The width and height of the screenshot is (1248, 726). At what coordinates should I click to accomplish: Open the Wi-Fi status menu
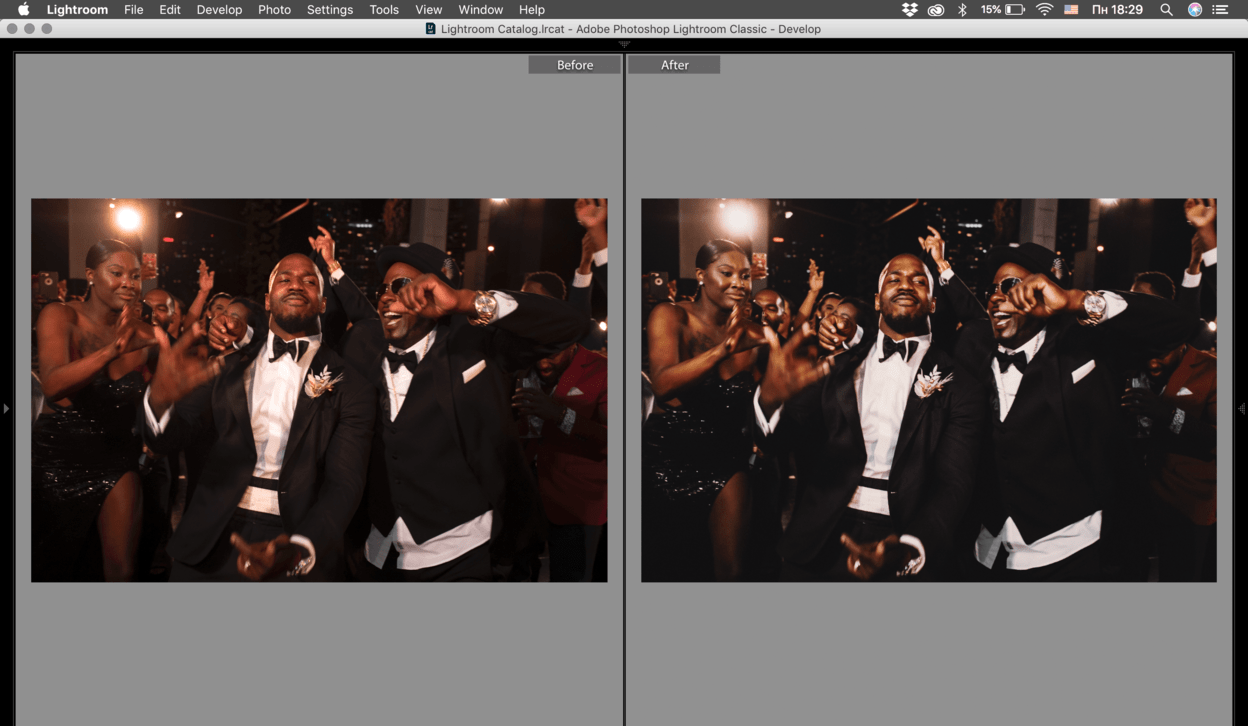pos(1045,9)
